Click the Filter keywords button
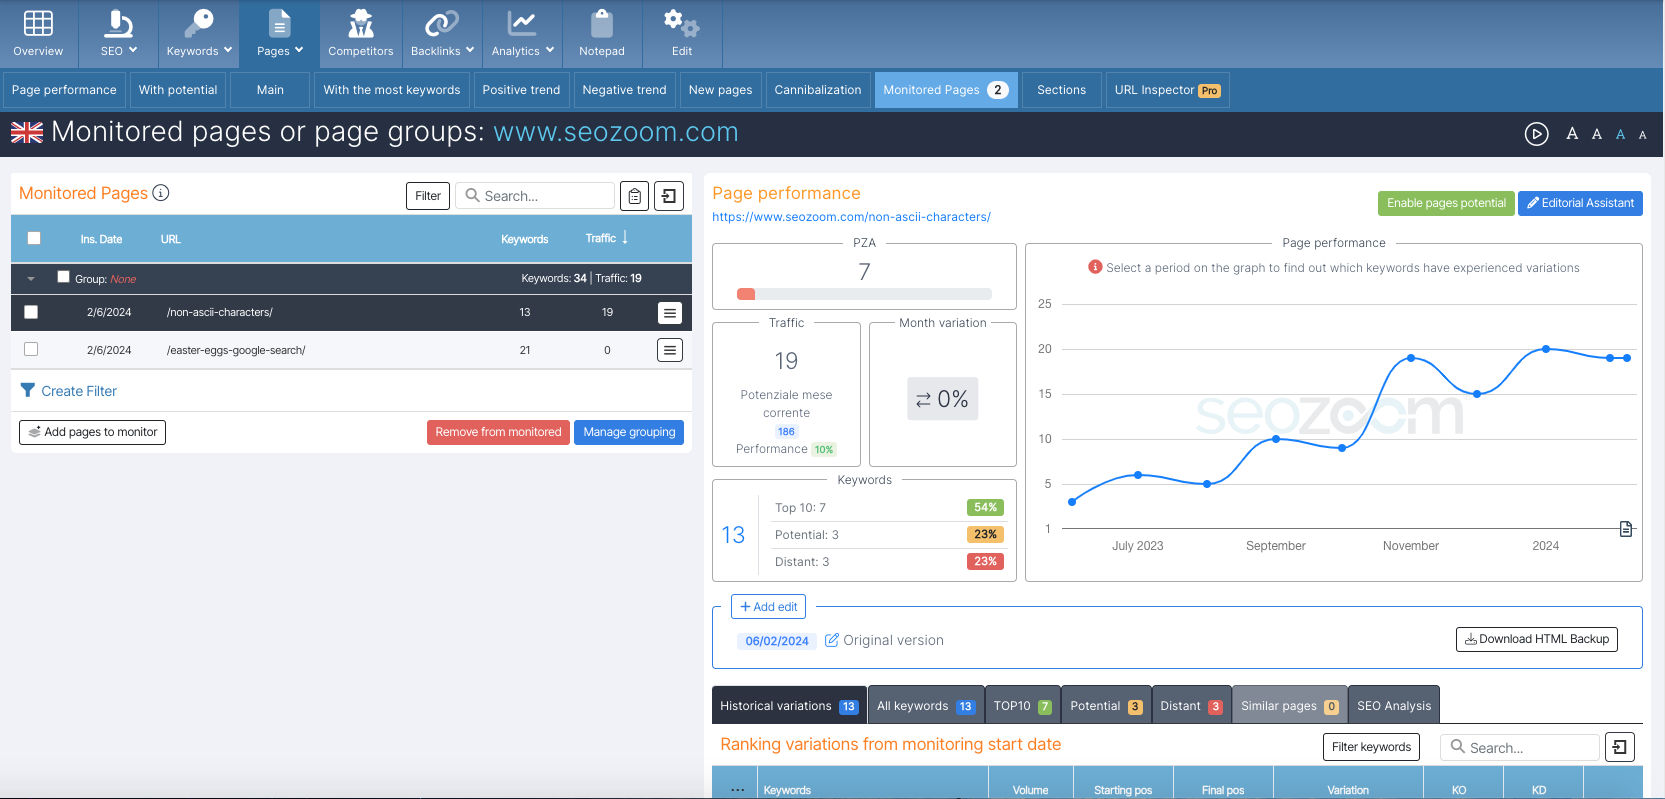Viewport: 1665px width, 799px height. coord(1371,747)
